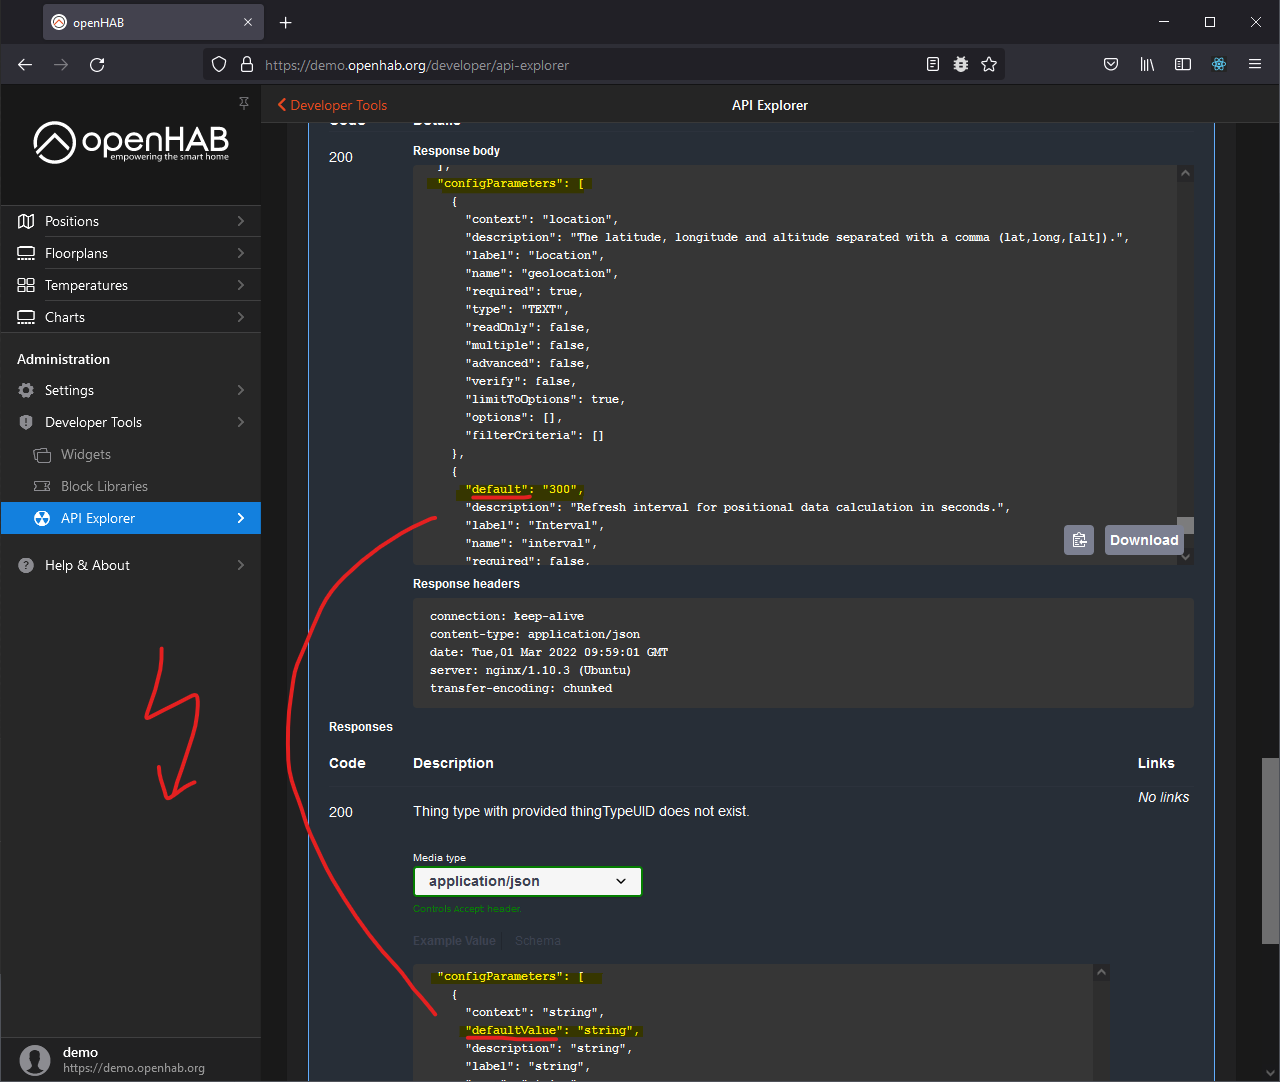Click the "name": "geolocation" line

pyautogui.click(x=542, y=273)
